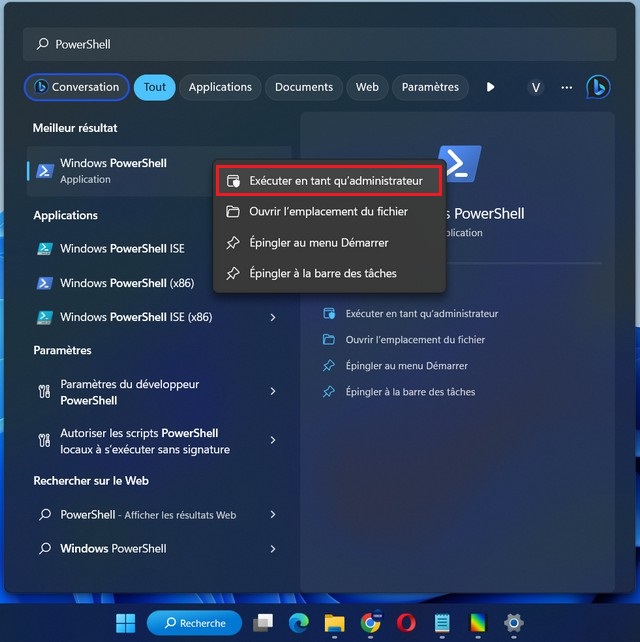Expand PowerShell Afficher les résultats Web chevron
This screenshot has width=640, height=642.
click(273, 515)
